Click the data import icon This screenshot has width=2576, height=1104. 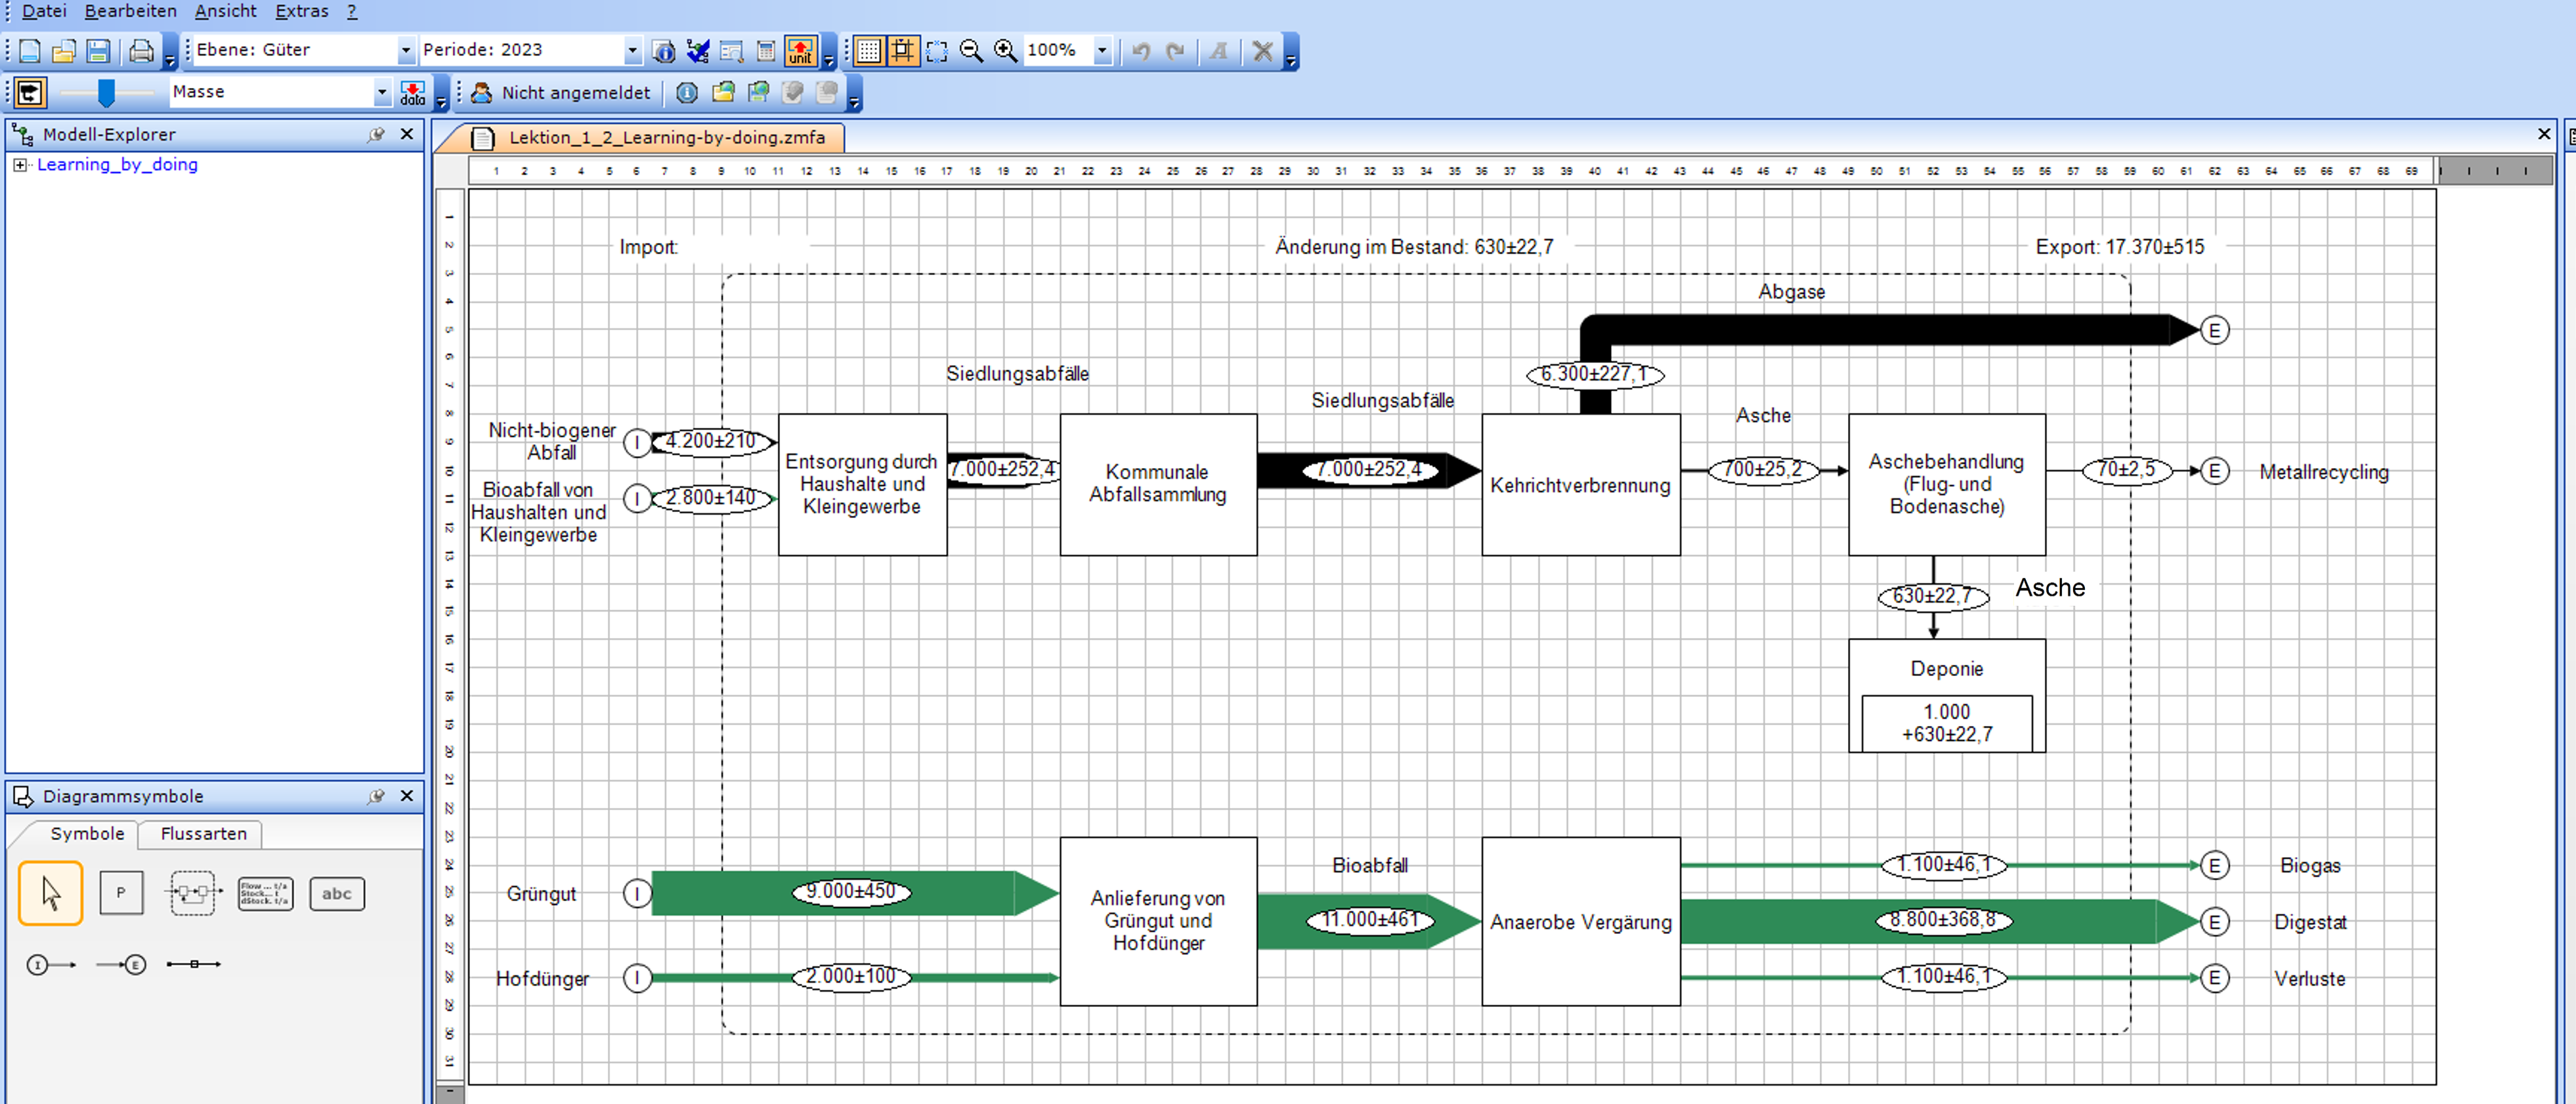point(412,93)
